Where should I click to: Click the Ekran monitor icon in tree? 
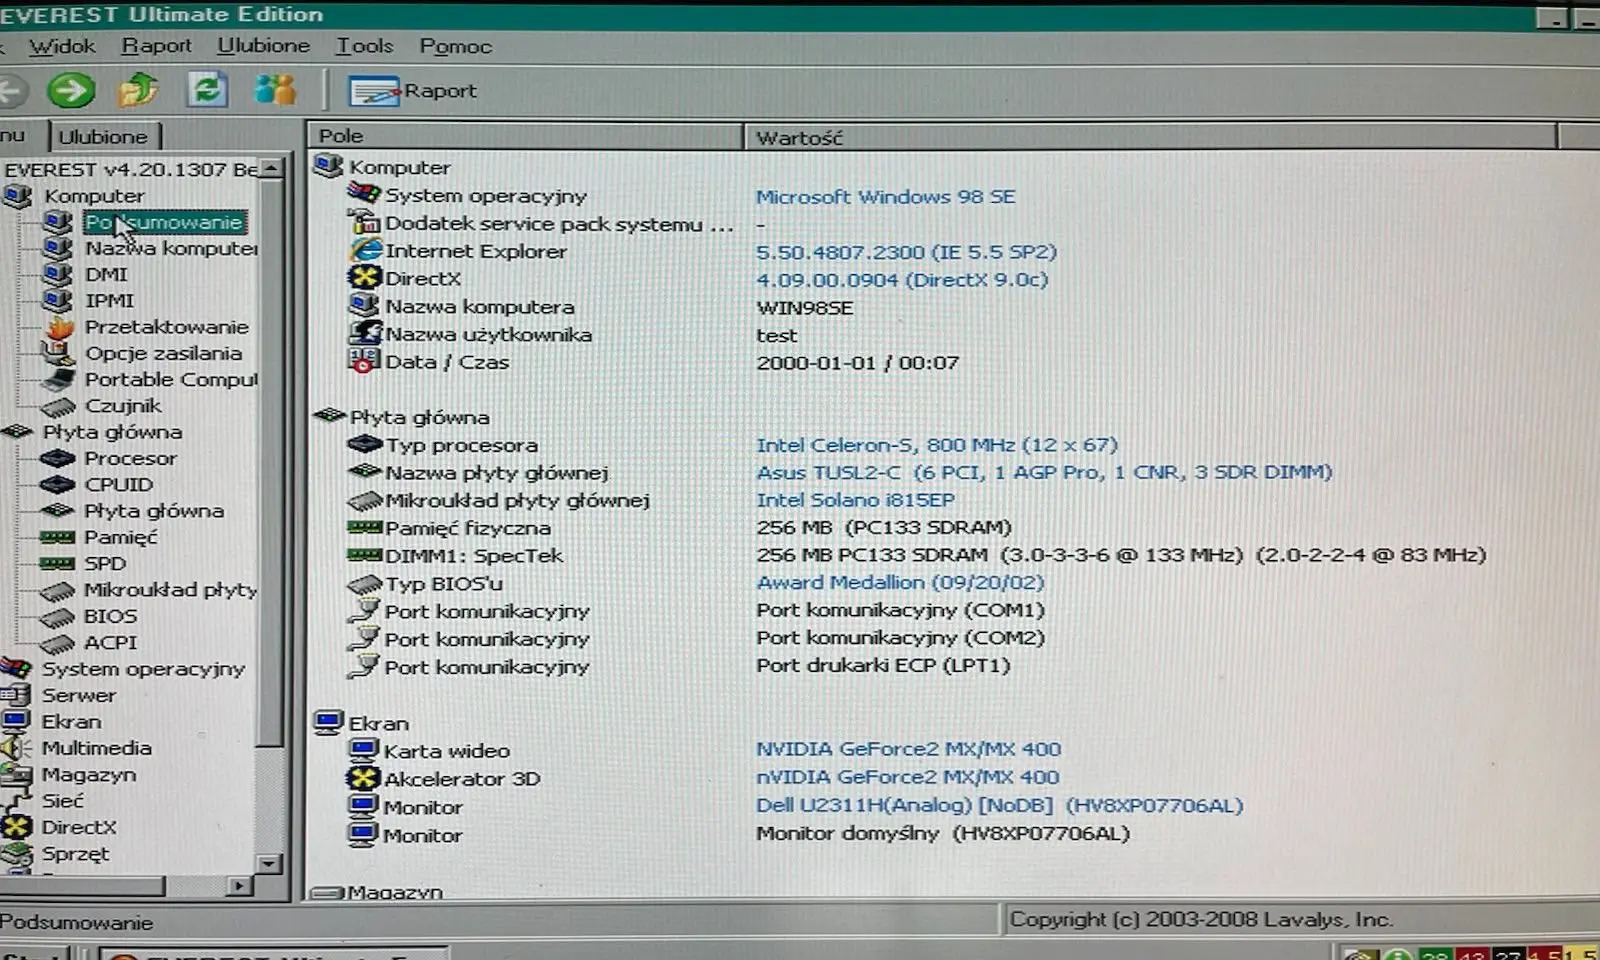pos(16,721)
